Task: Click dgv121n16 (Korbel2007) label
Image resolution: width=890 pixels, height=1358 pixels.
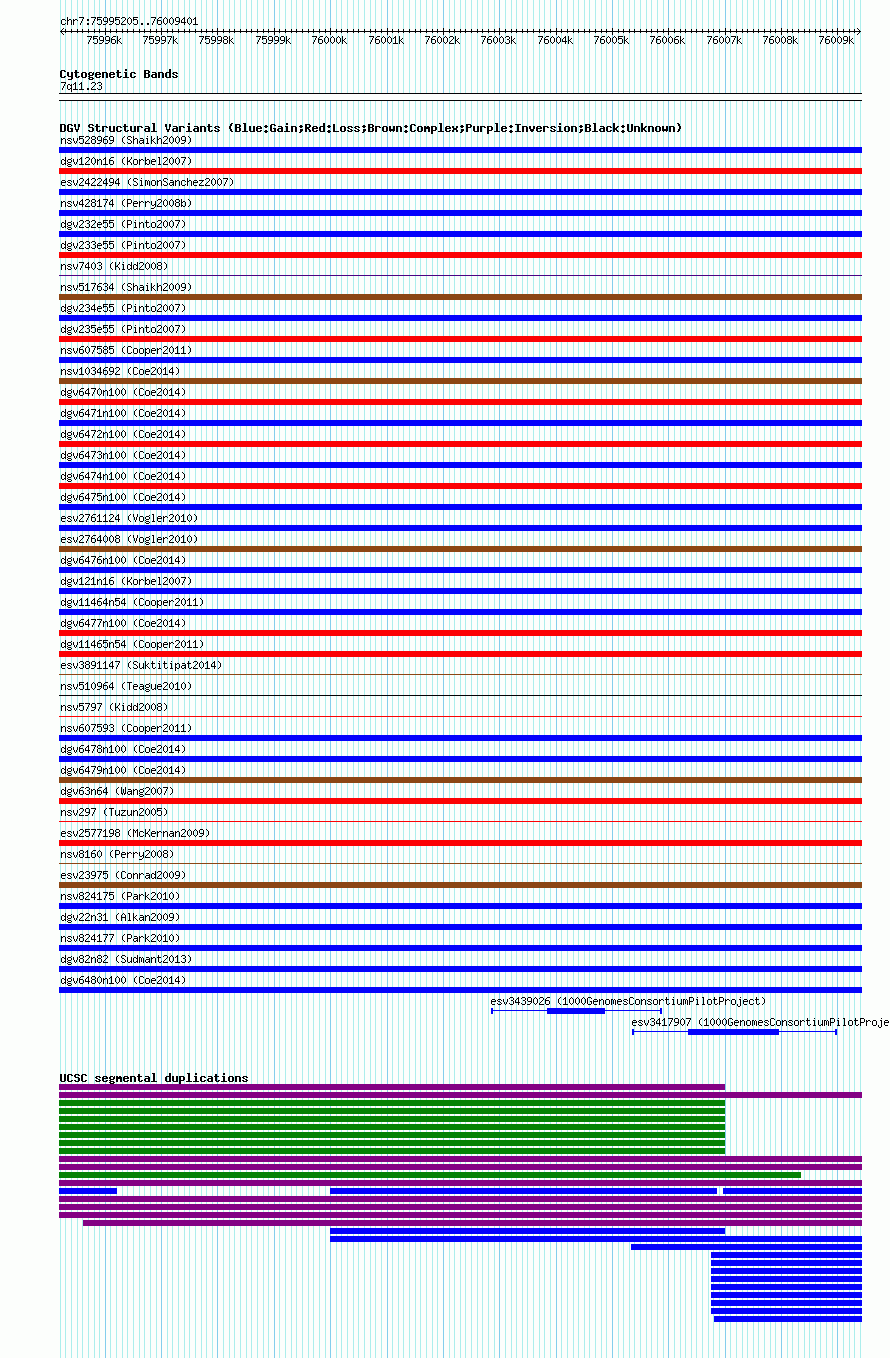Action: tap(126, 581)
